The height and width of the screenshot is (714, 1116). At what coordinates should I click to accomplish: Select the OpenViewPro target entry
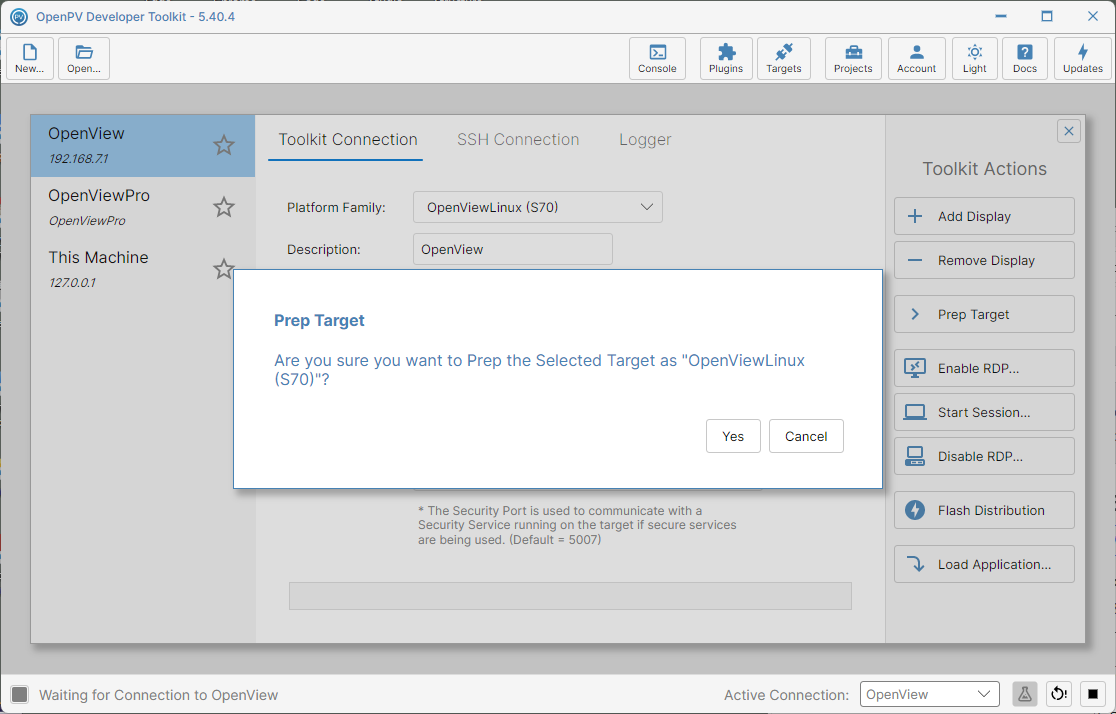click(142, 207)
